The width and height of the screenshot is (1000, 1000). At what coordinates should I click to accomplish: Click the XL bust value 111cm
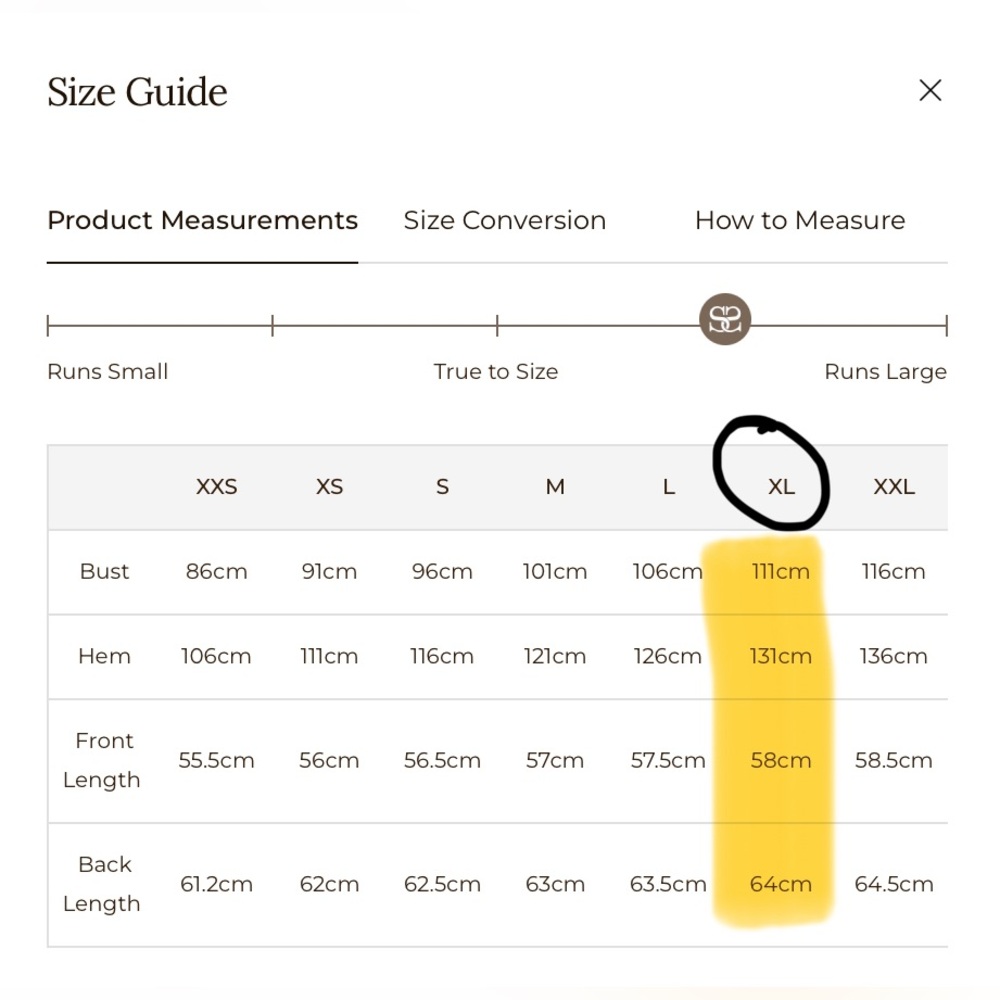(x=781, y=572)
